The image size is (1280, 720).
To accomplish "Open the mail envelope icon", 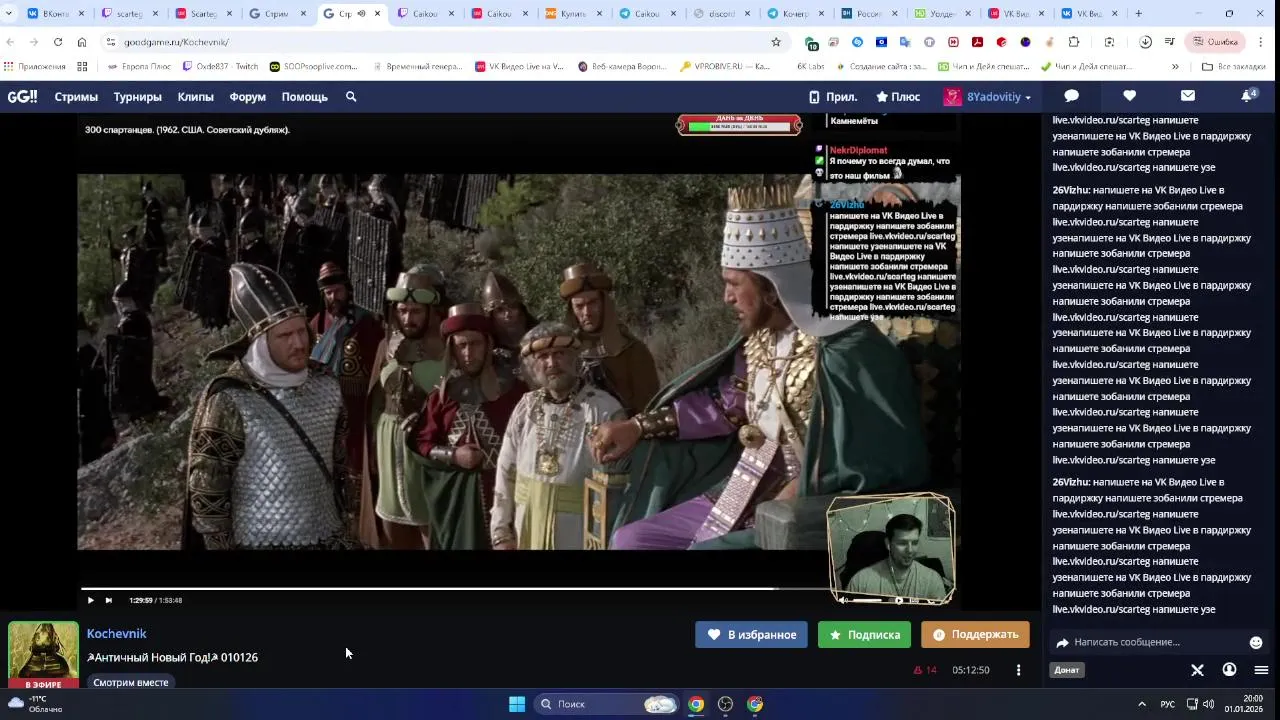I will [x=1187, y=96].
